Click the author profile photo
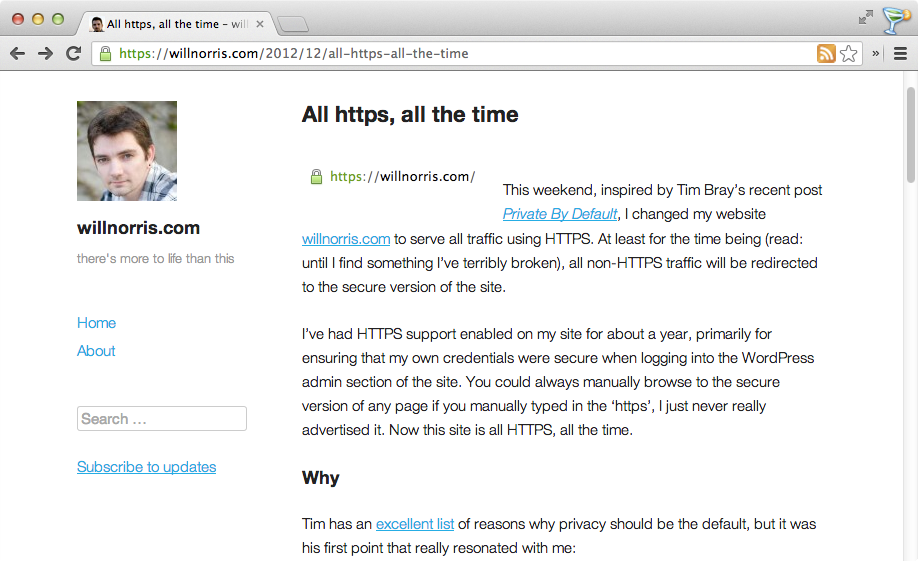 [127, 151]
